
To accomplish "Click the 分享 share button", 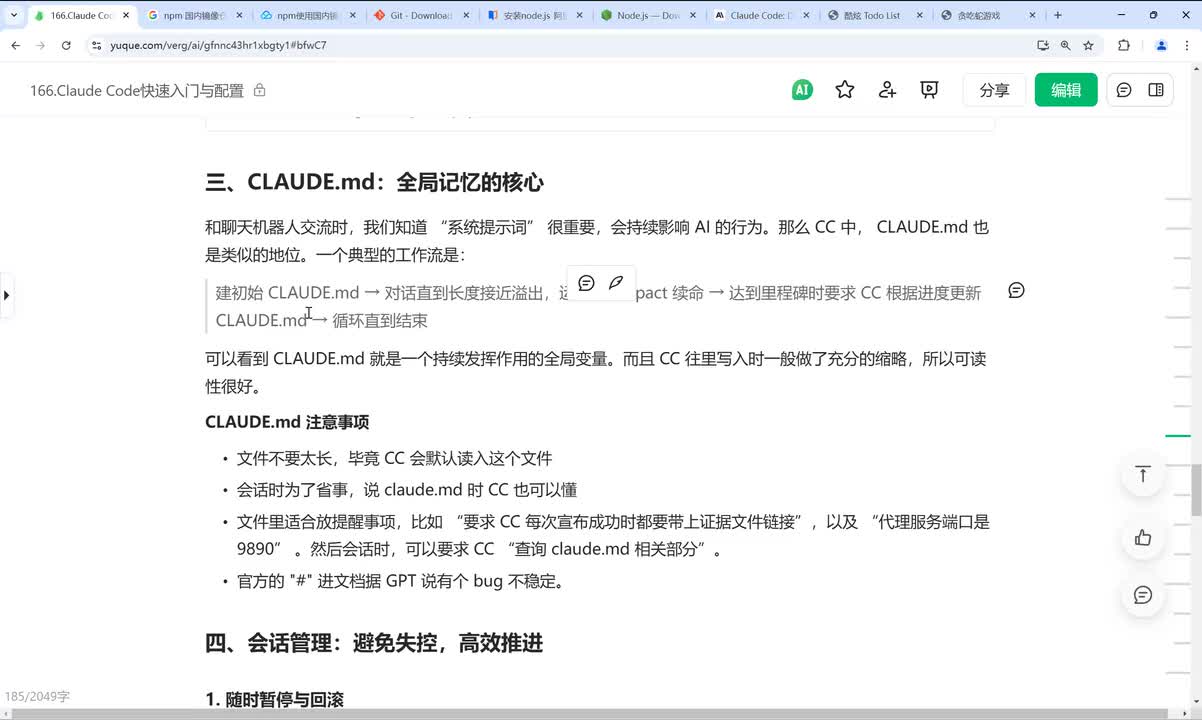I will click(994, 90).
